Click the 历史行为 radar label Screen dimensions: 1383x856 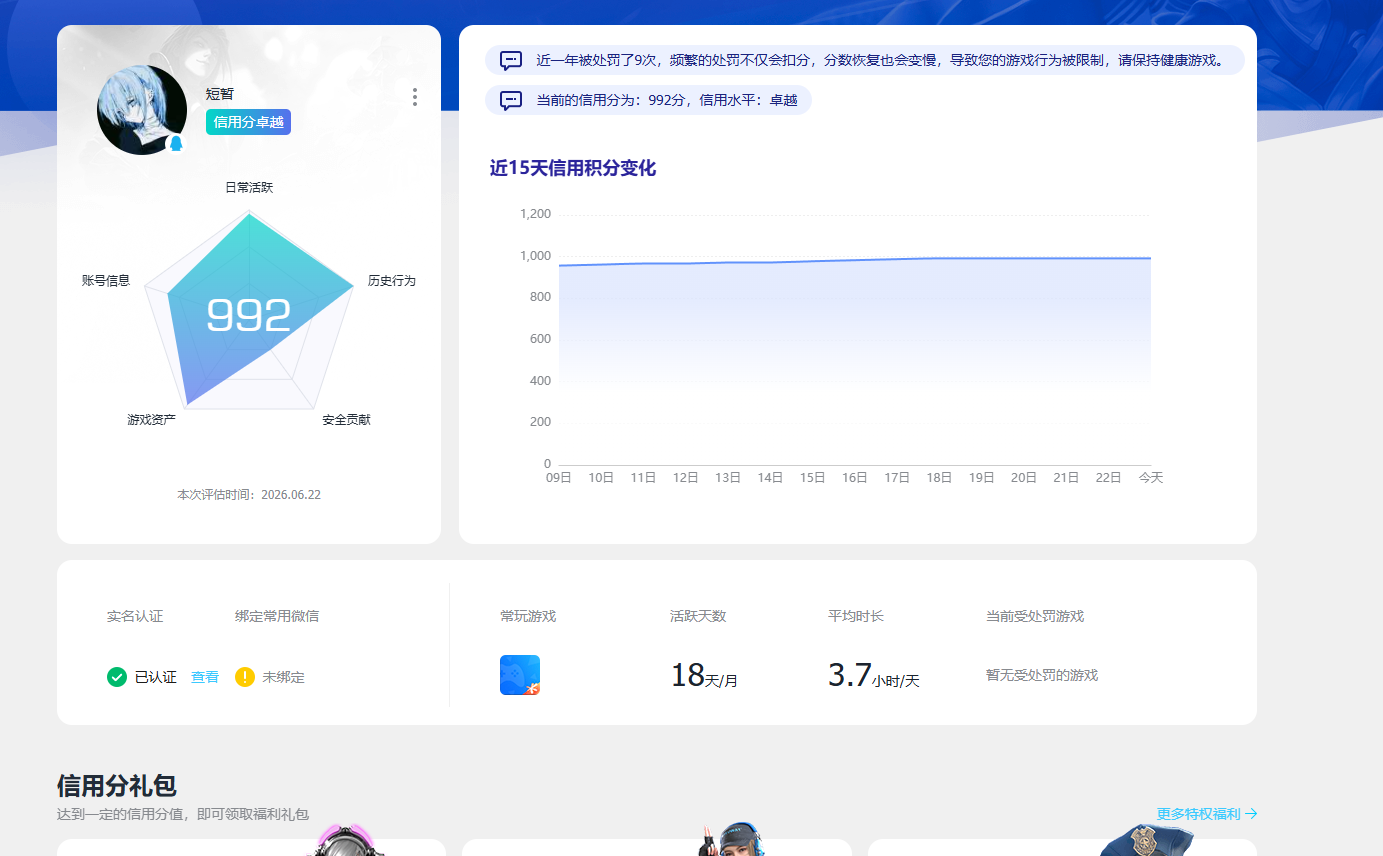[x=392, y=281]
